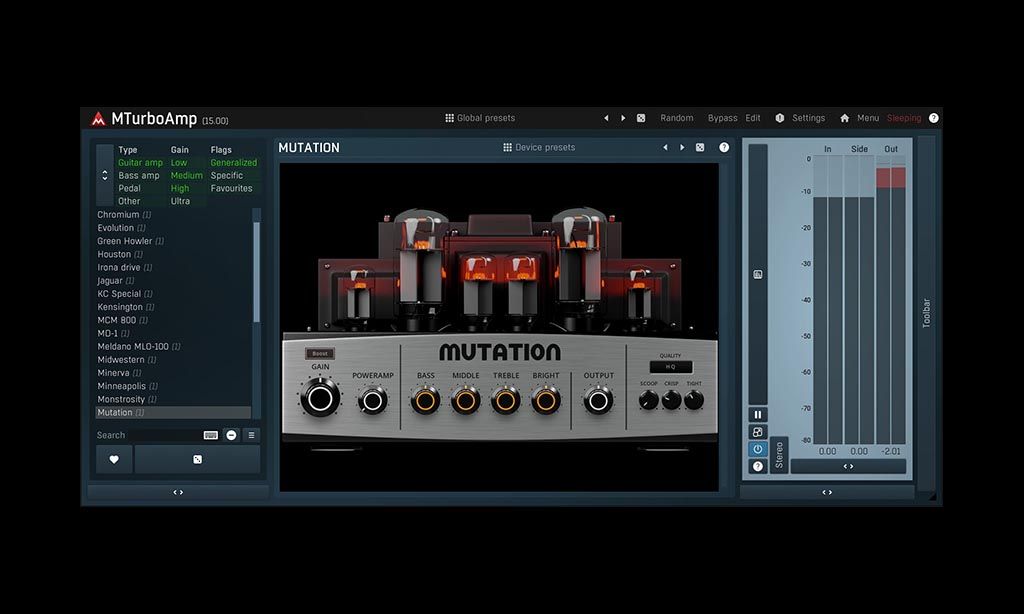
Task: Click the minus circle icon by search
Action: (231, 435)
